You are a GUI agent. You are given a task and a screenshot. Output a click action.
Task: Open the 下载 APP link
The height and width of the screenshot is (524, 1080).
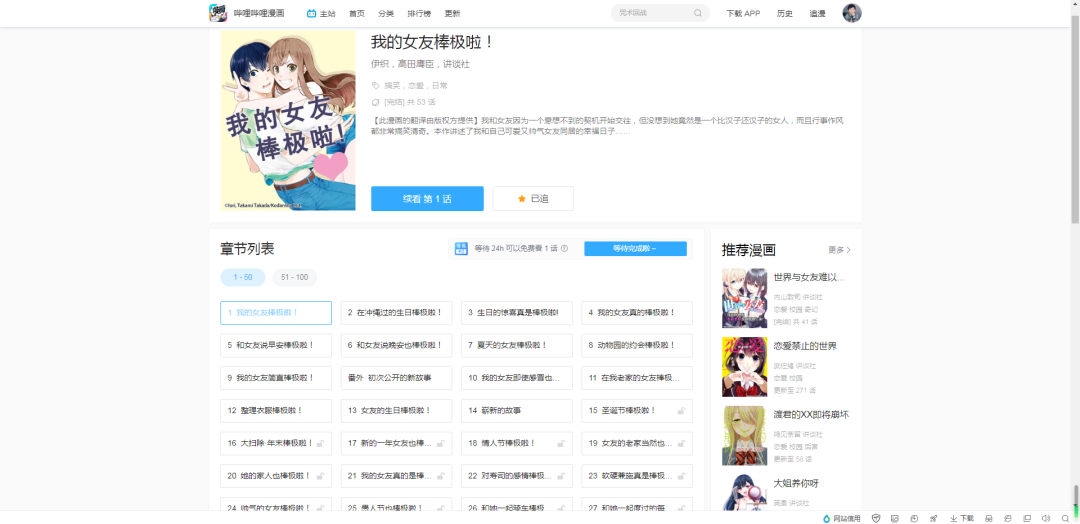click(x=743, y=13)
